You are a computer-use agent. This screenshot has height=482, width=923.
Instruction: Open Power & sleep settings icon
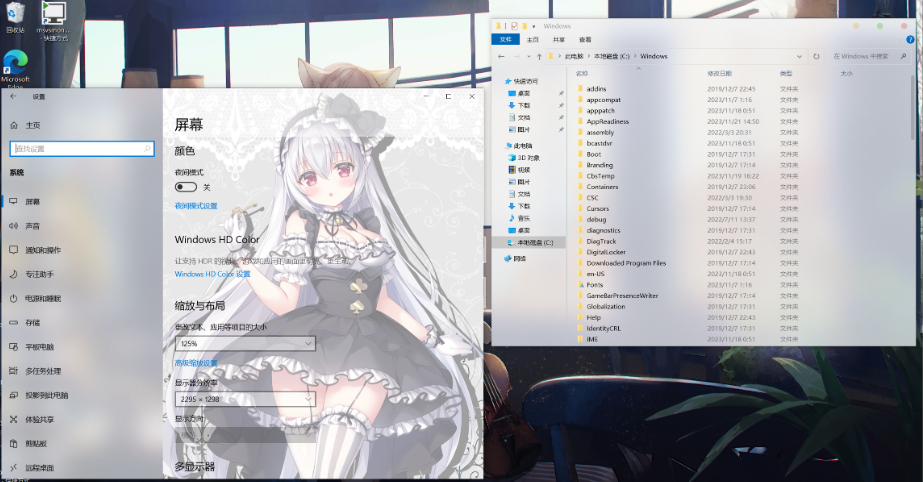click(14, 298)
